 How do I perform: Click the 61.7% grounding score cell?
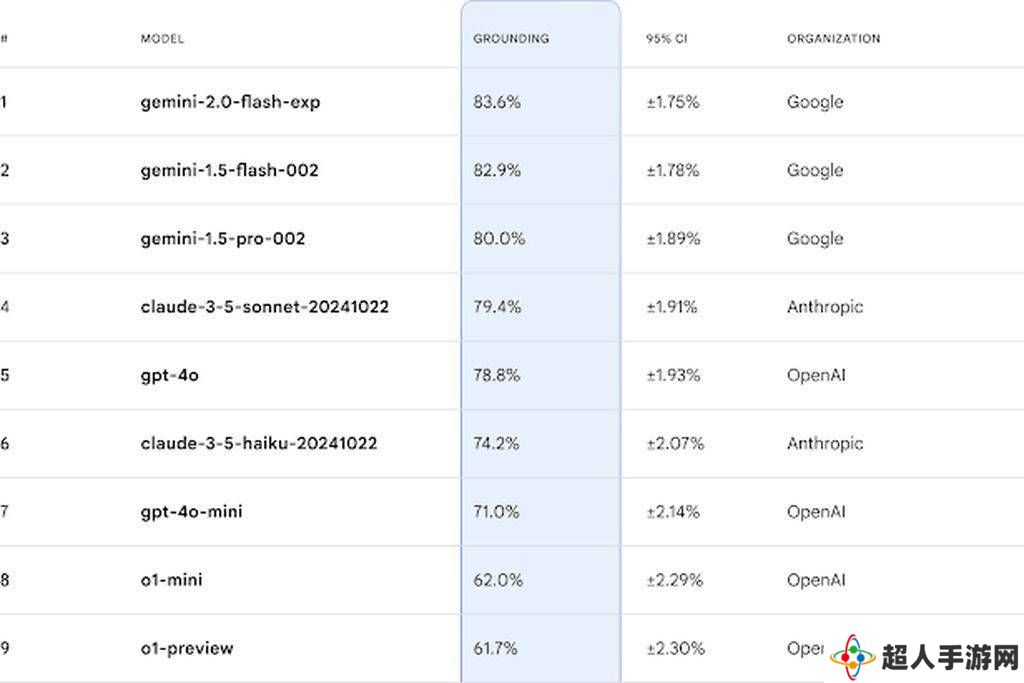point(495,648)
